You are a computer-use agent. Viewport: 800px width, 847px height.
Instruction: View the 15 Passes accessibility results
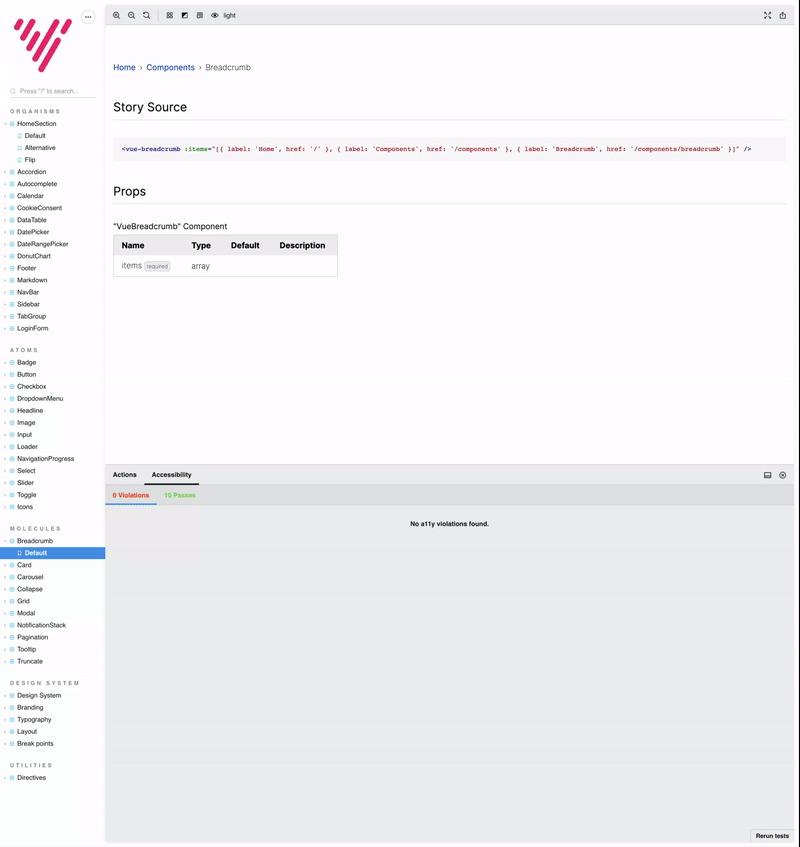[178, 495]
